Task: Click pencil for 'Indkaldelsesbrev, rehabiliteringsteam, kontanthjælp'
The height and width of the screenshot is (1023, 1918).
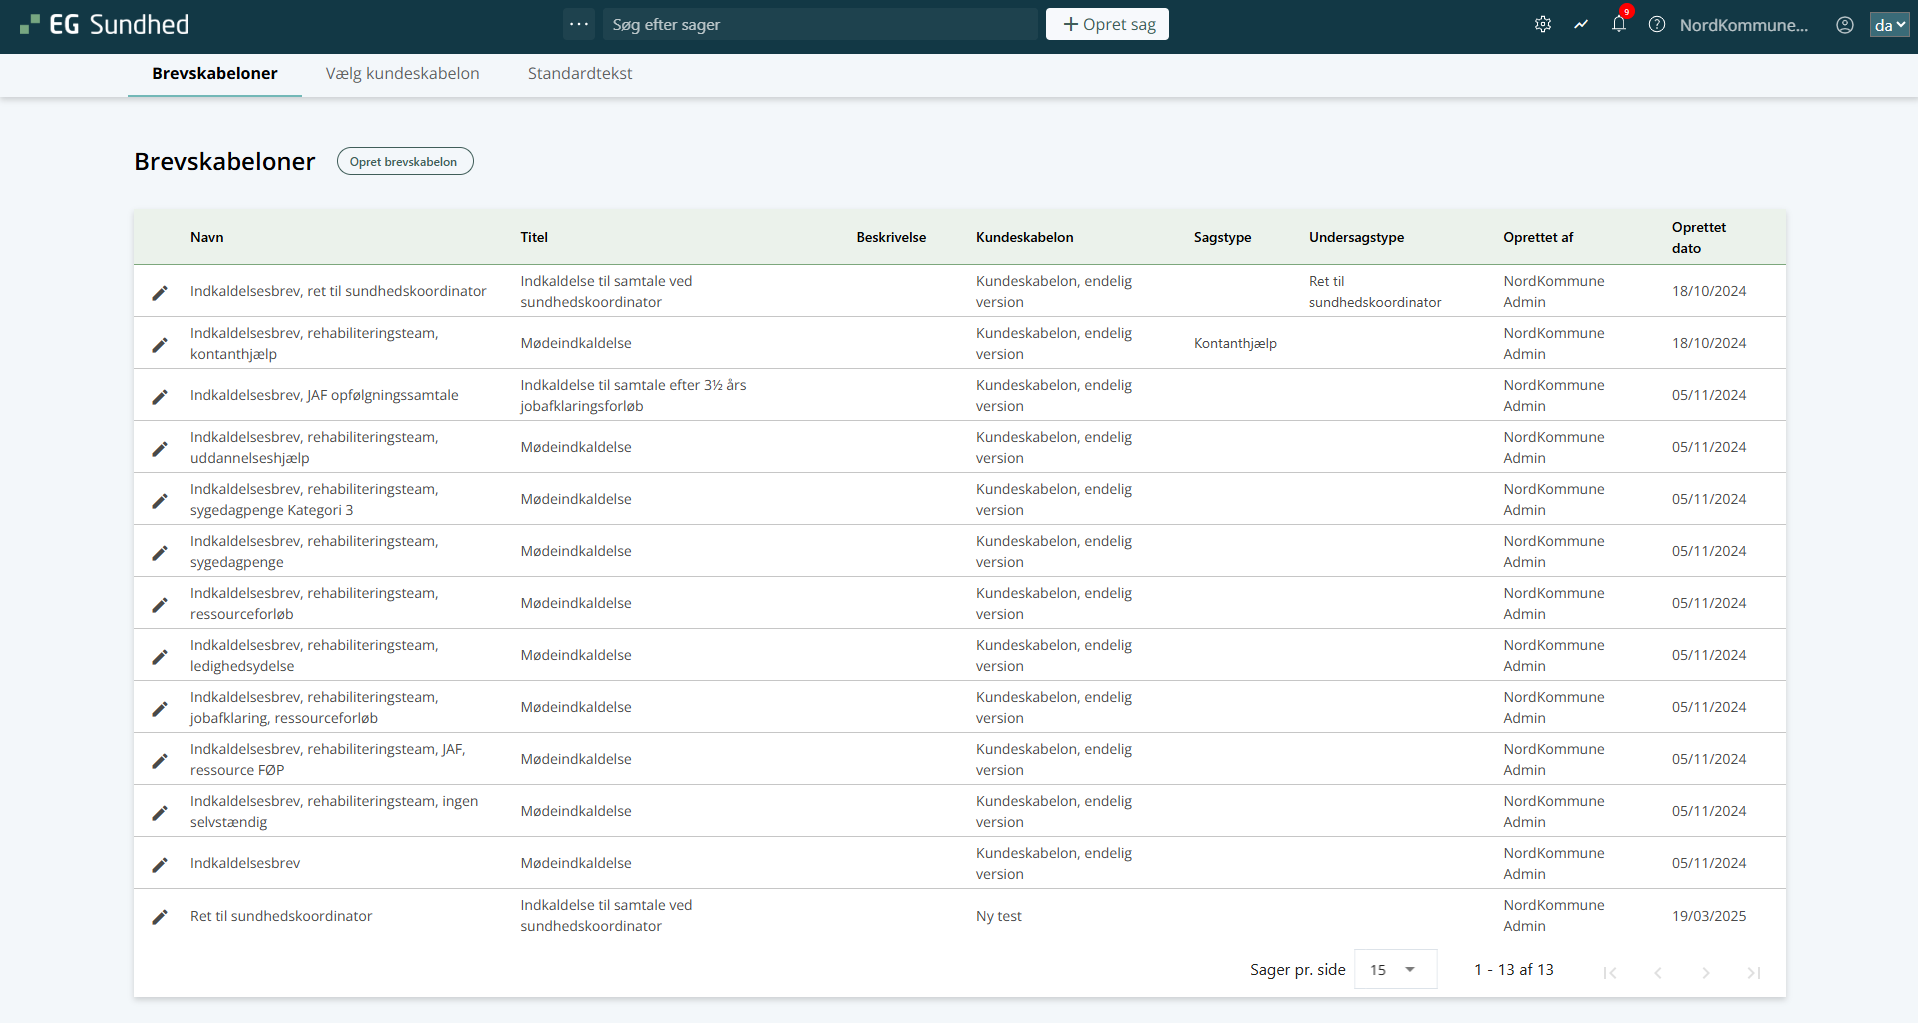Action: click(160, 345)
